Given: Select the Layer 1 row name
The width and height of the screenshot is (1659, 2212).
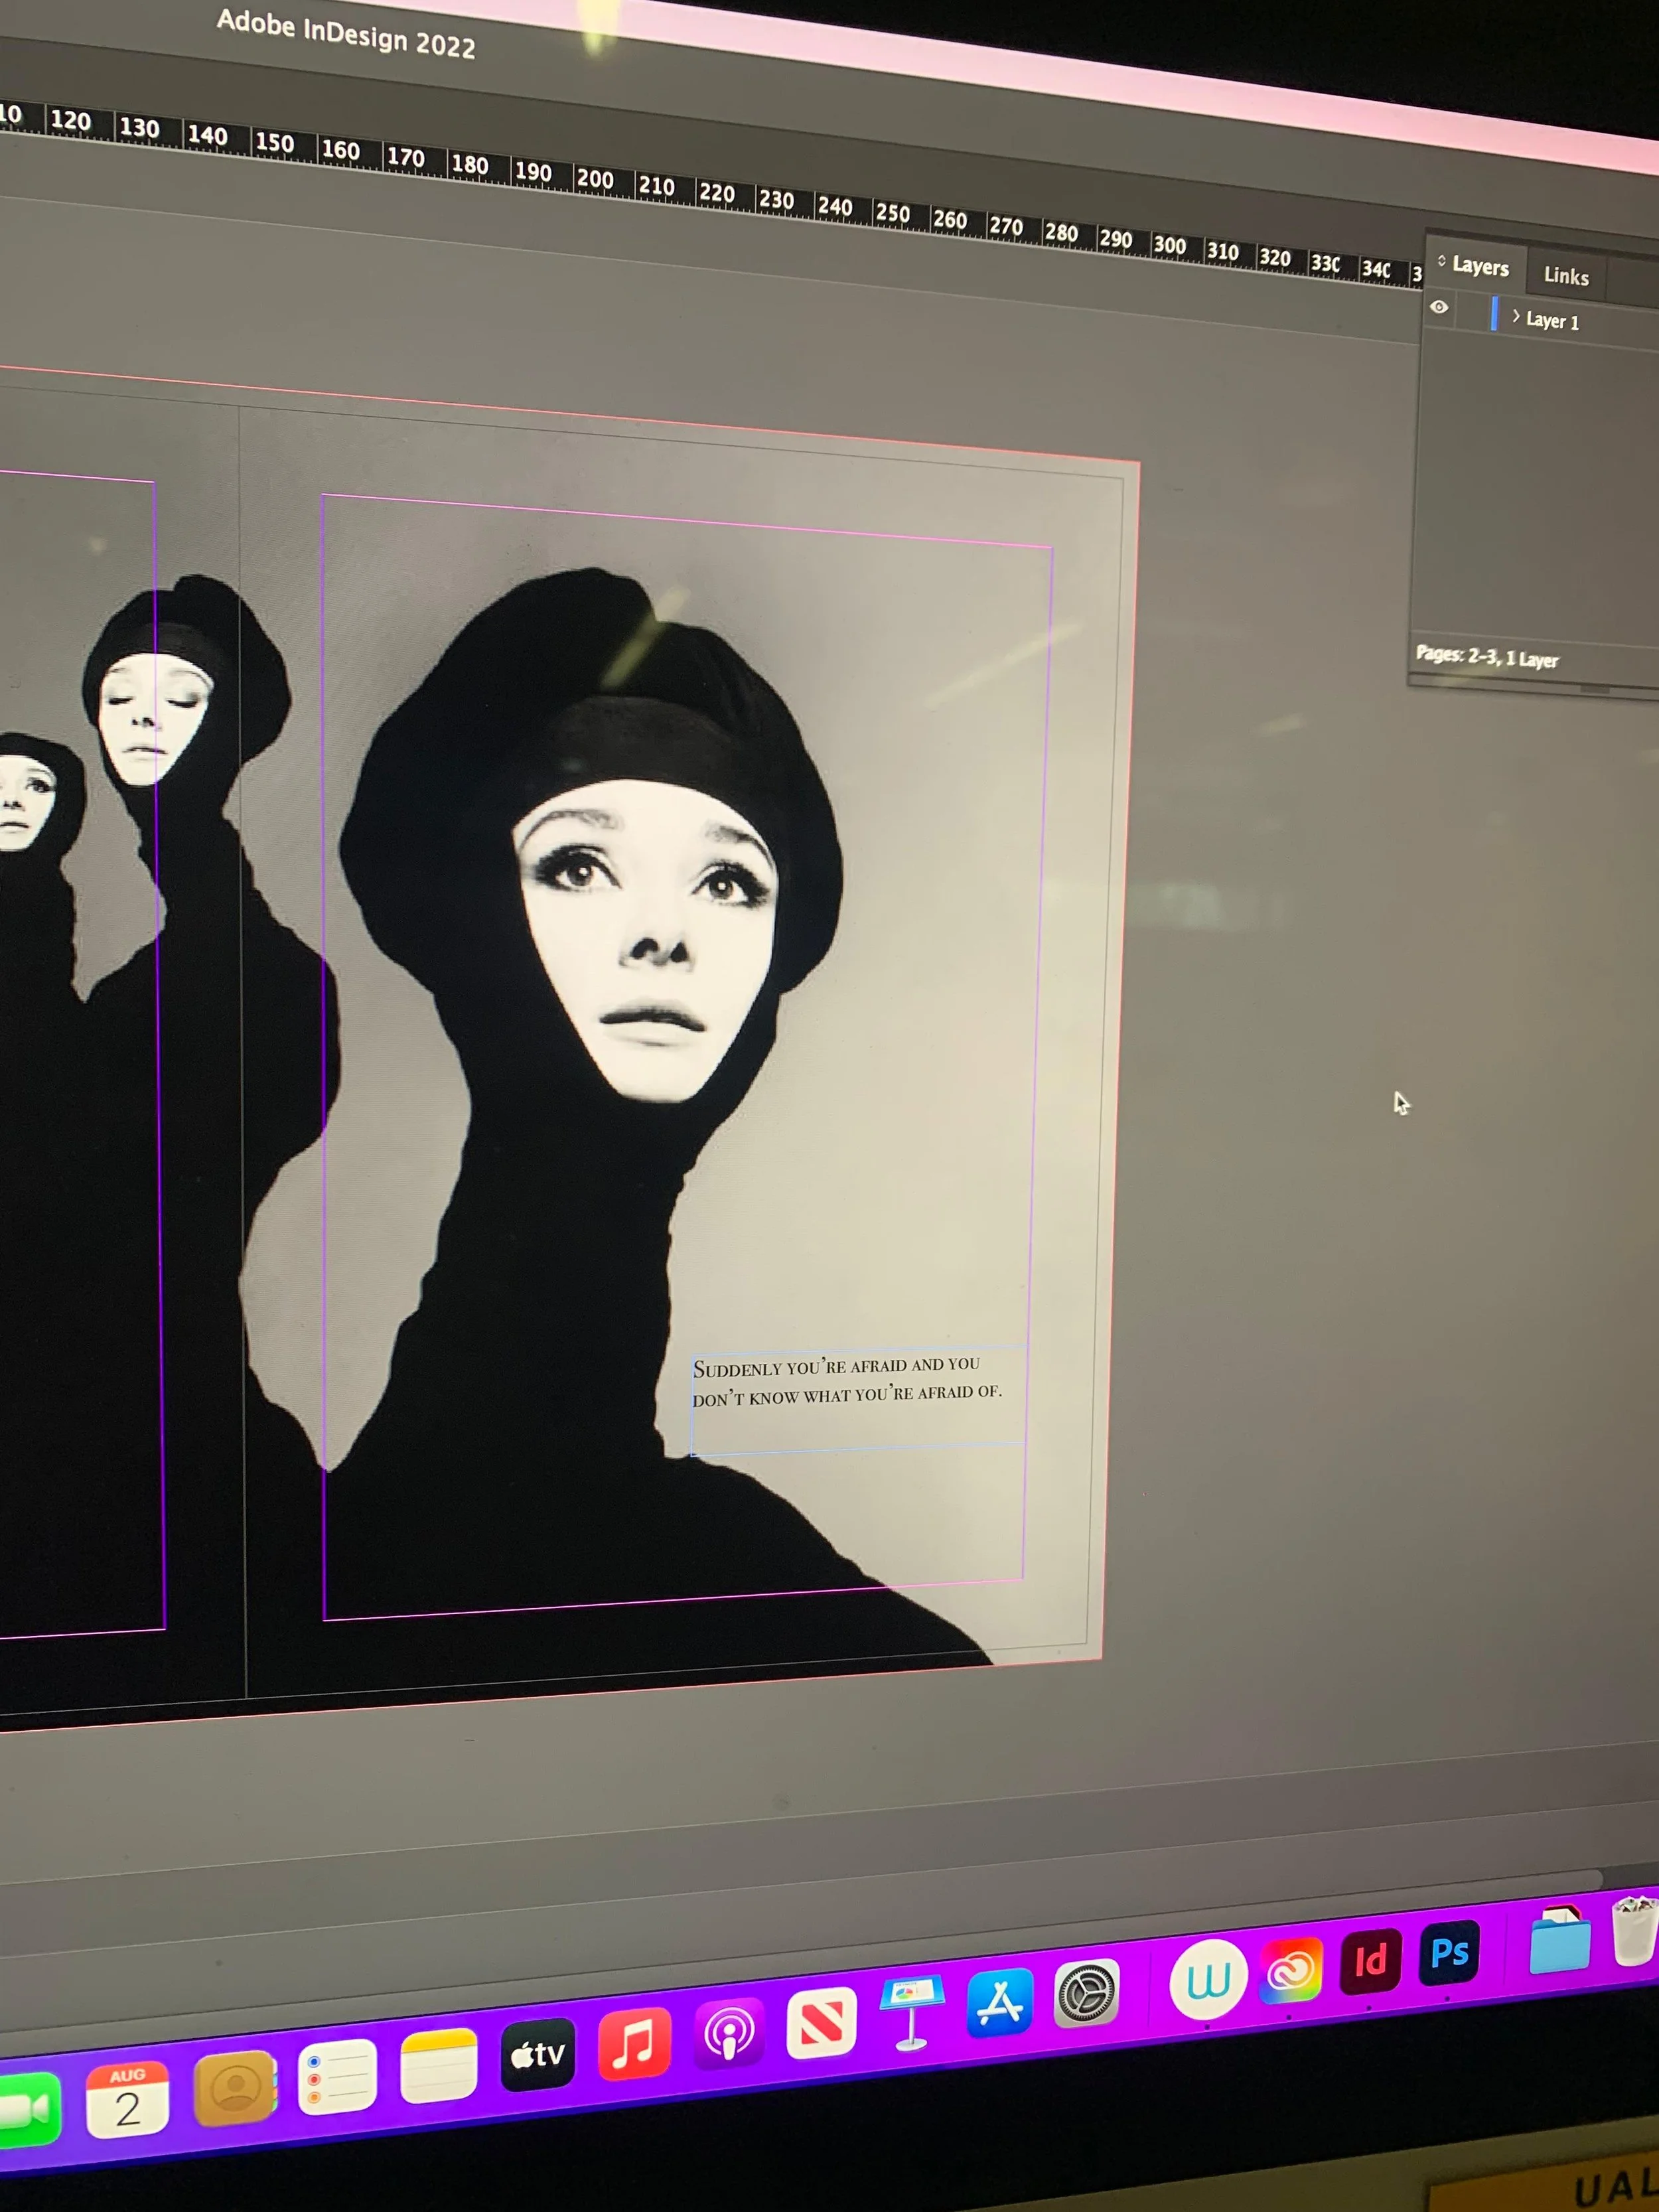Looking at the screenshot, I should click(1552, 321).
